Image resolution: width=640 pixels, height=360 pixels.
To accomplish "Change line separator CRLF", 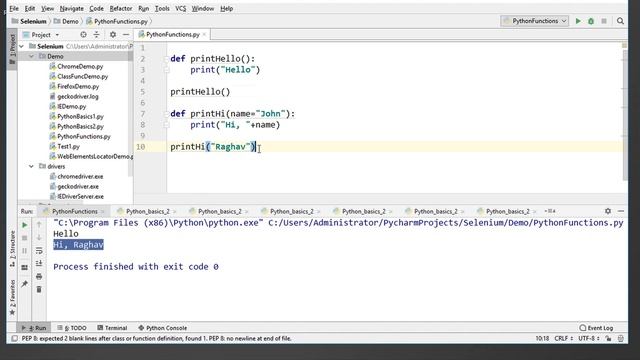I will coord(563,338).
